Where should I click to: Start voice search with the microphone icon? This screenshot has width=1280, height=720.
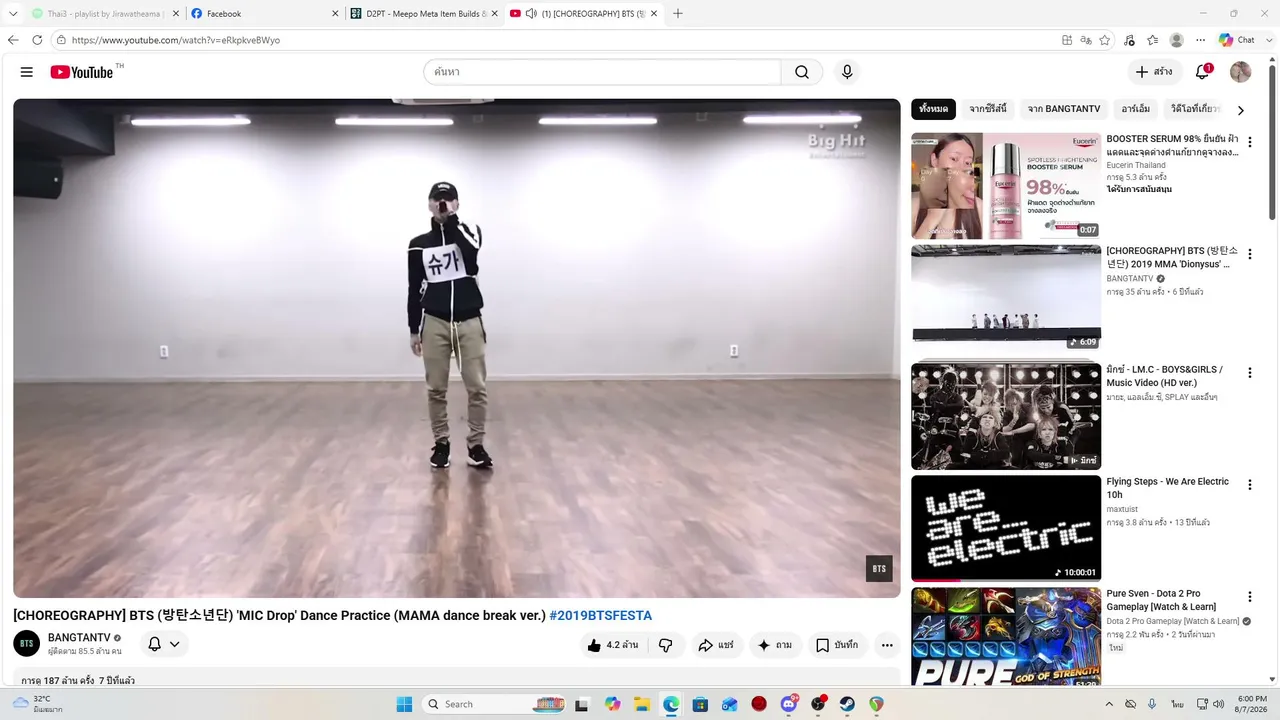[x=847, y=72]
